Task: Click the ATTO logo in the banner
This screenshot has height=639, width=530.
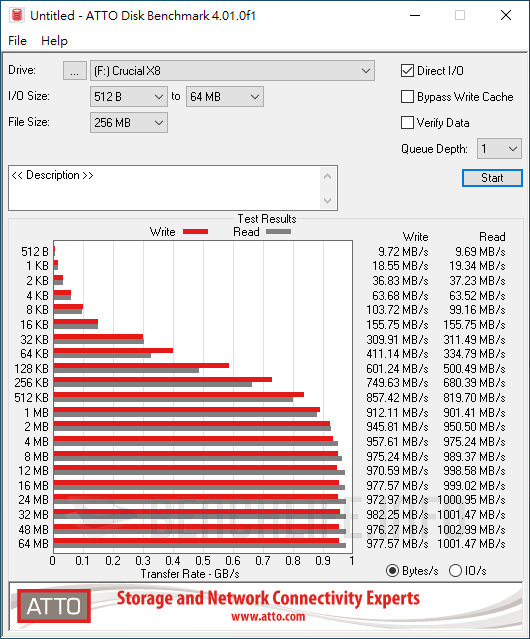Action: 54,606
